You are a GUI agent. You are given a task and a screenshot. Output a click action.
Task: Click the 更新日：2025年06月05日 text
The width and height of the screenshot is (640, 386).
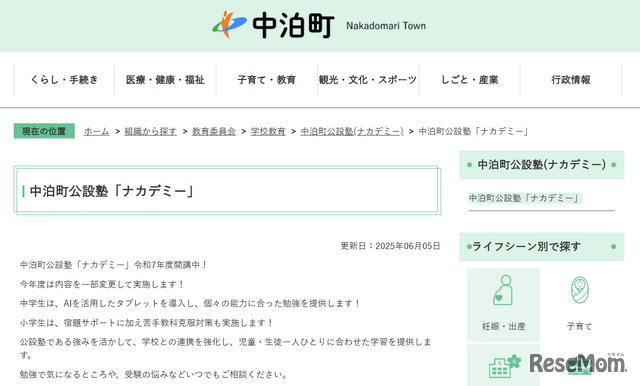coord(390,246)
